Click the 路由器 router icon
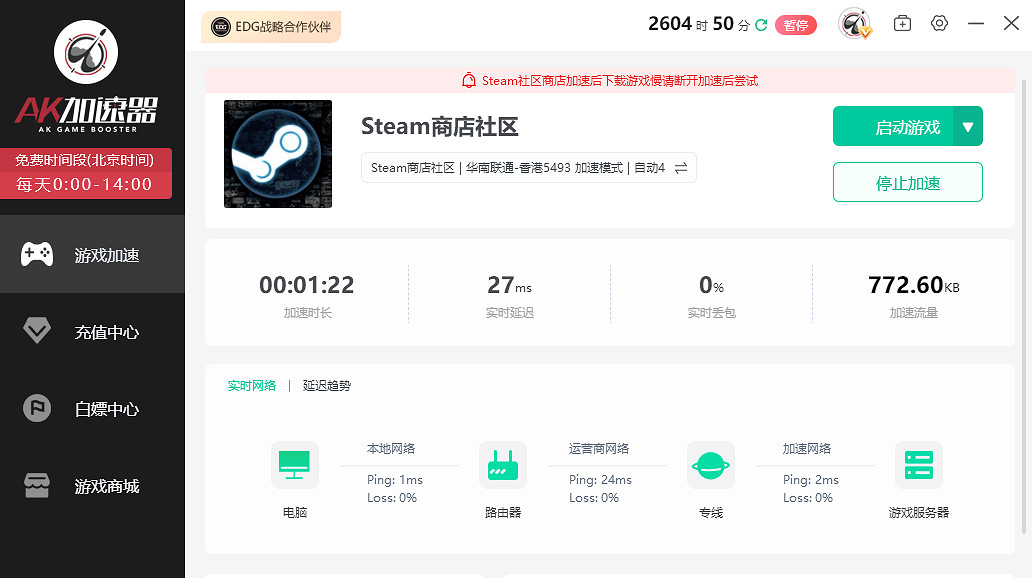Screen dimensions: 1032x578 coord(502,465)
